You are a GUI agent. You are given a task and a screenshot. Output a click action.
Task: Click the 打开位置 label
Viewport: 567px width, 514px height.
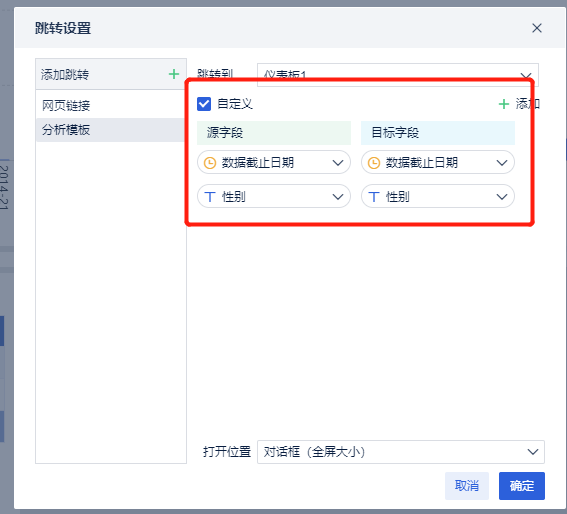pos(227,452)
